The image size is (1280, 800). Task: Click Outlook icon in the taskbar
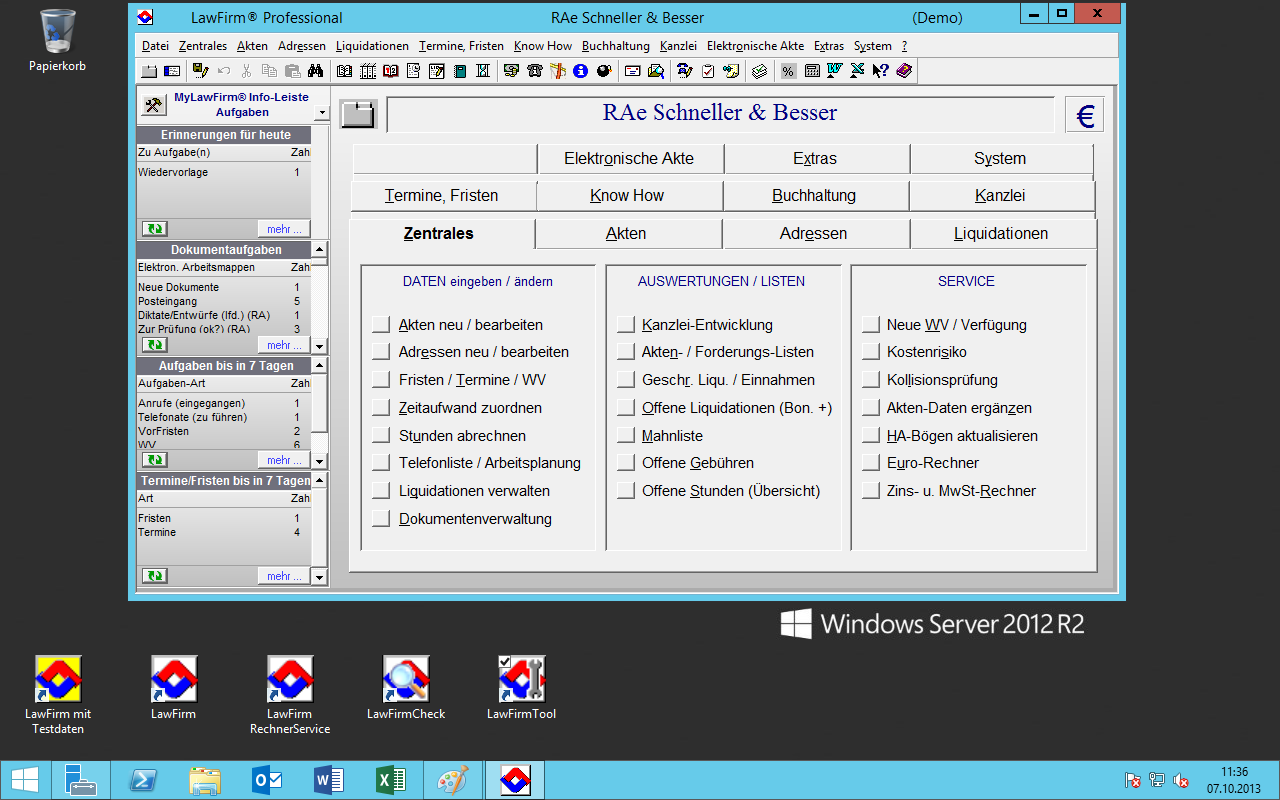pyautogui.click(x=267, y=780)
